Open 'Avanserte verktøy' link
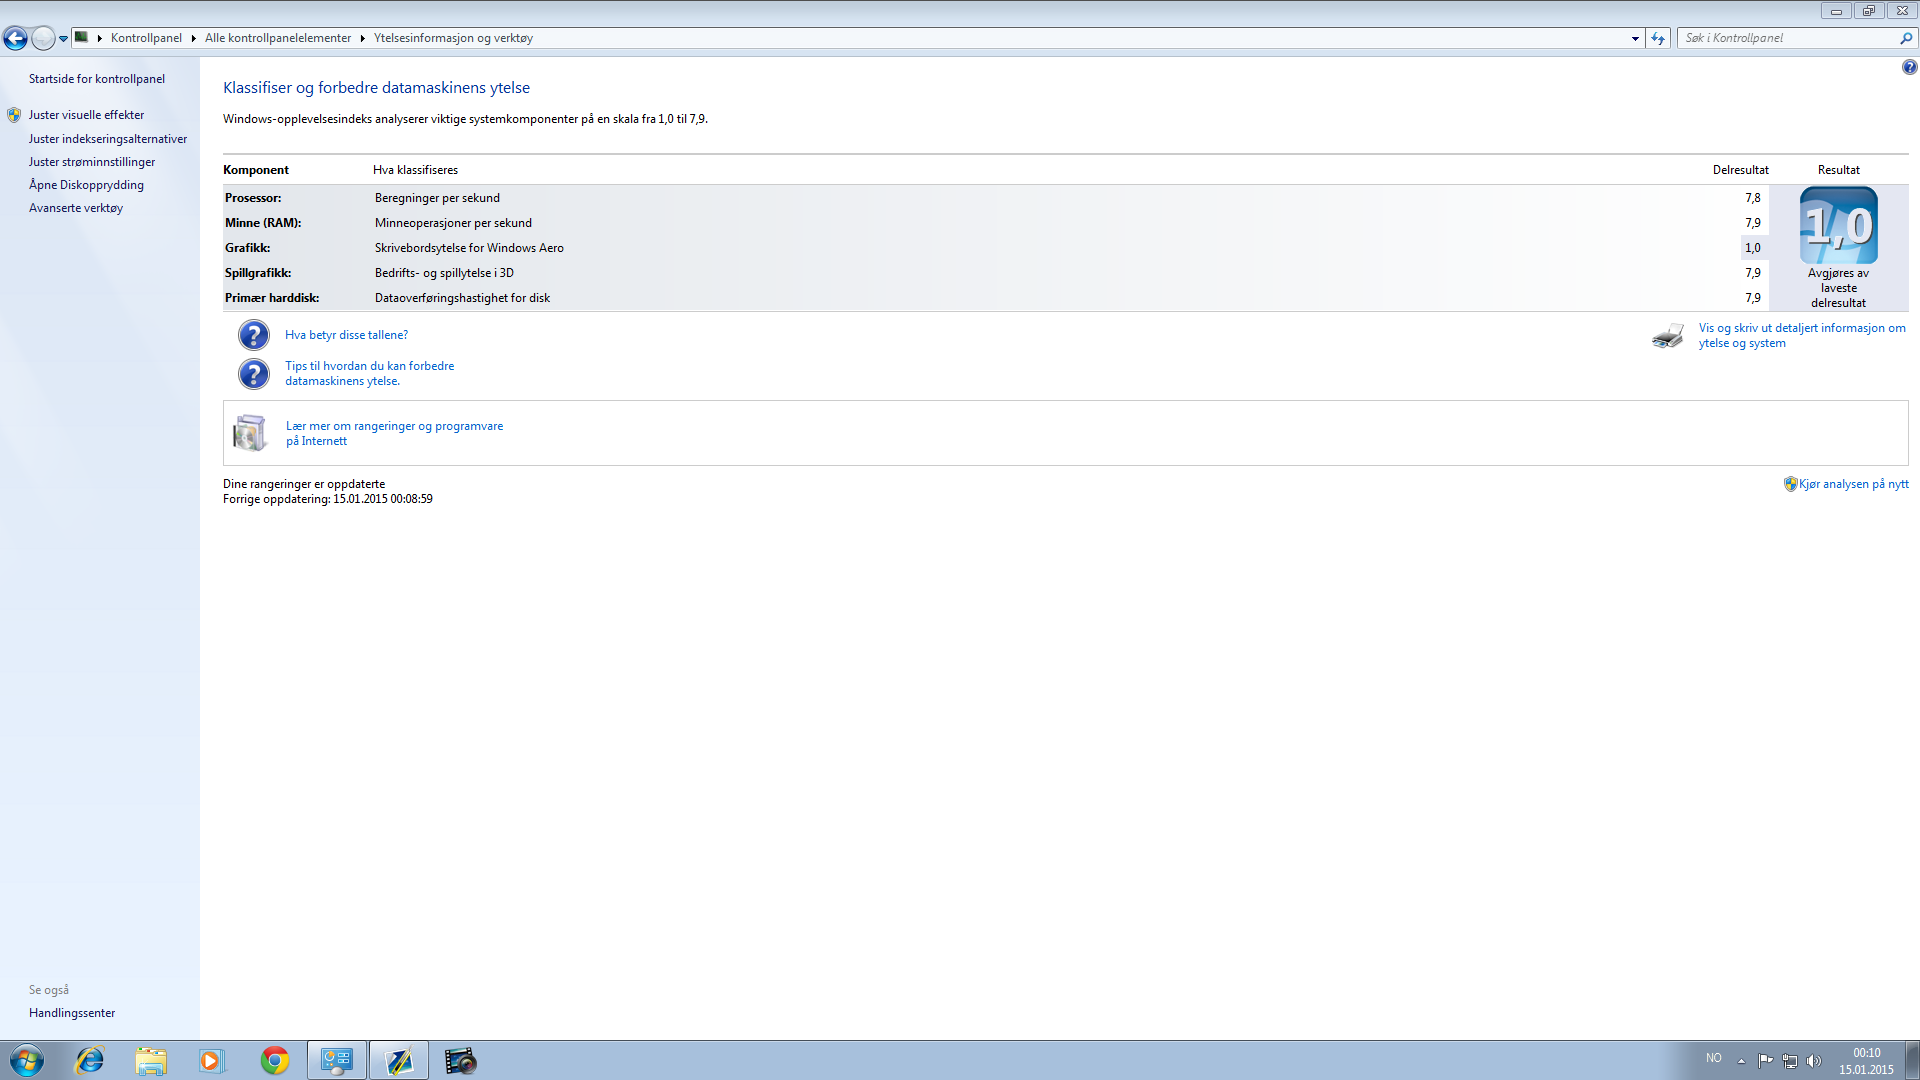 pos(76,208)
